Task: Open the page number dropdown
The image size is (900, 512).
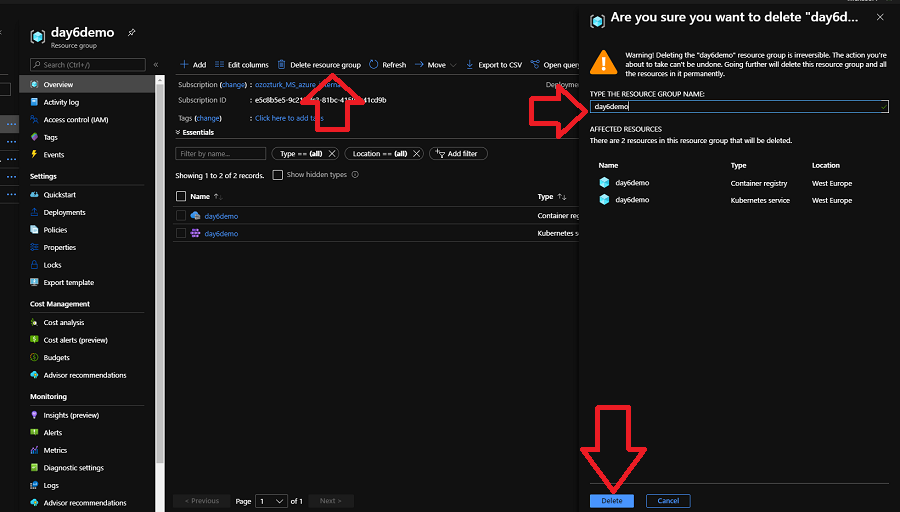Action: coord(271,500)
